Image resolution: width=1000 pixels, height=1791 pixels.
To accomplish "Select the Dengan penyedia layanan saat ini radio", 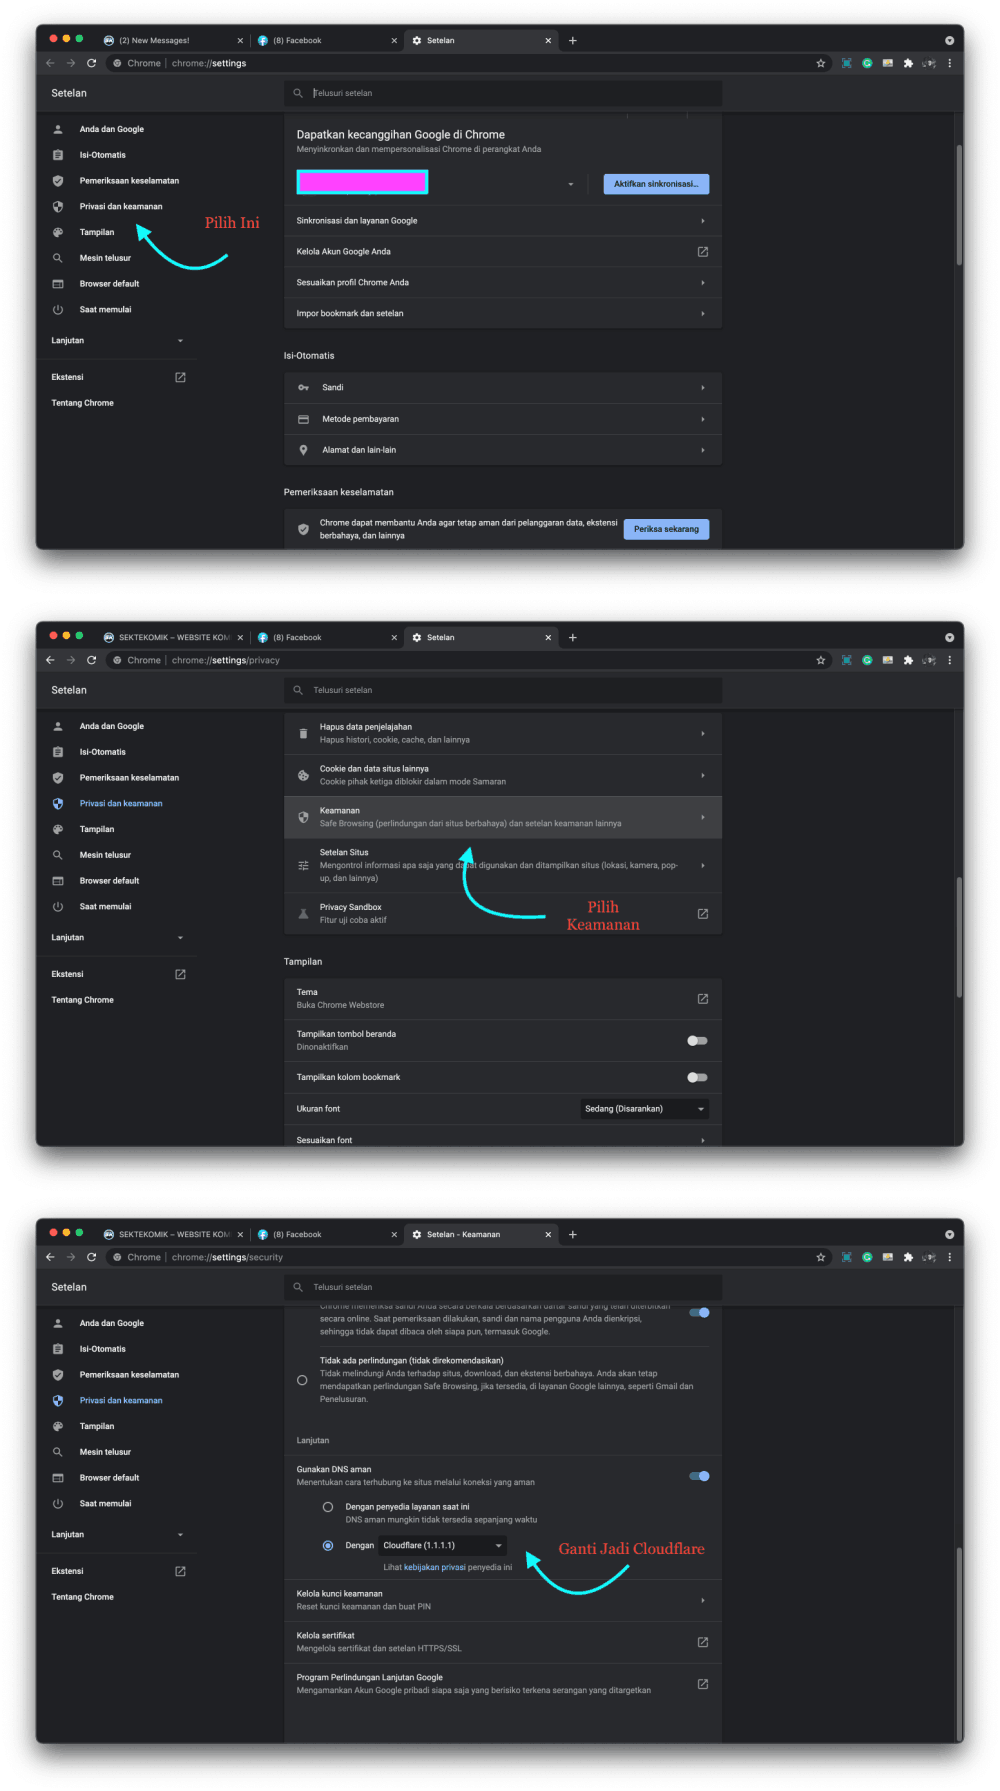I will coord(328,1507).
